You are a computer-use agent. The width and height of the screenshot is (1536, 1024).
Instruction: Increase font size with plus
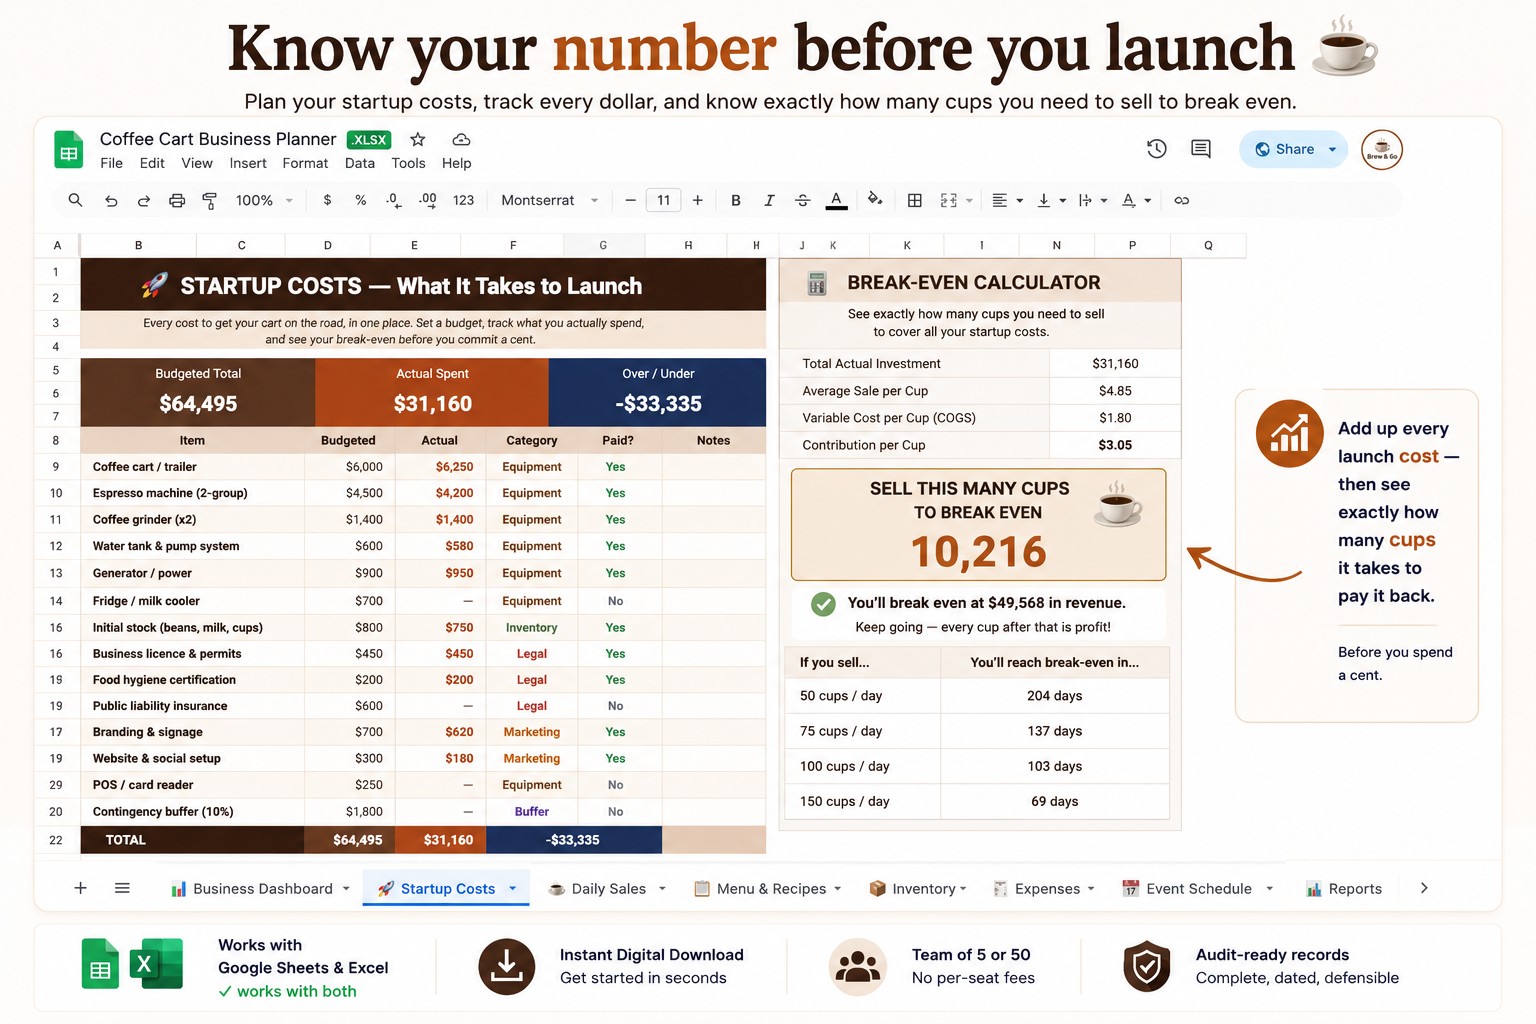697,200
